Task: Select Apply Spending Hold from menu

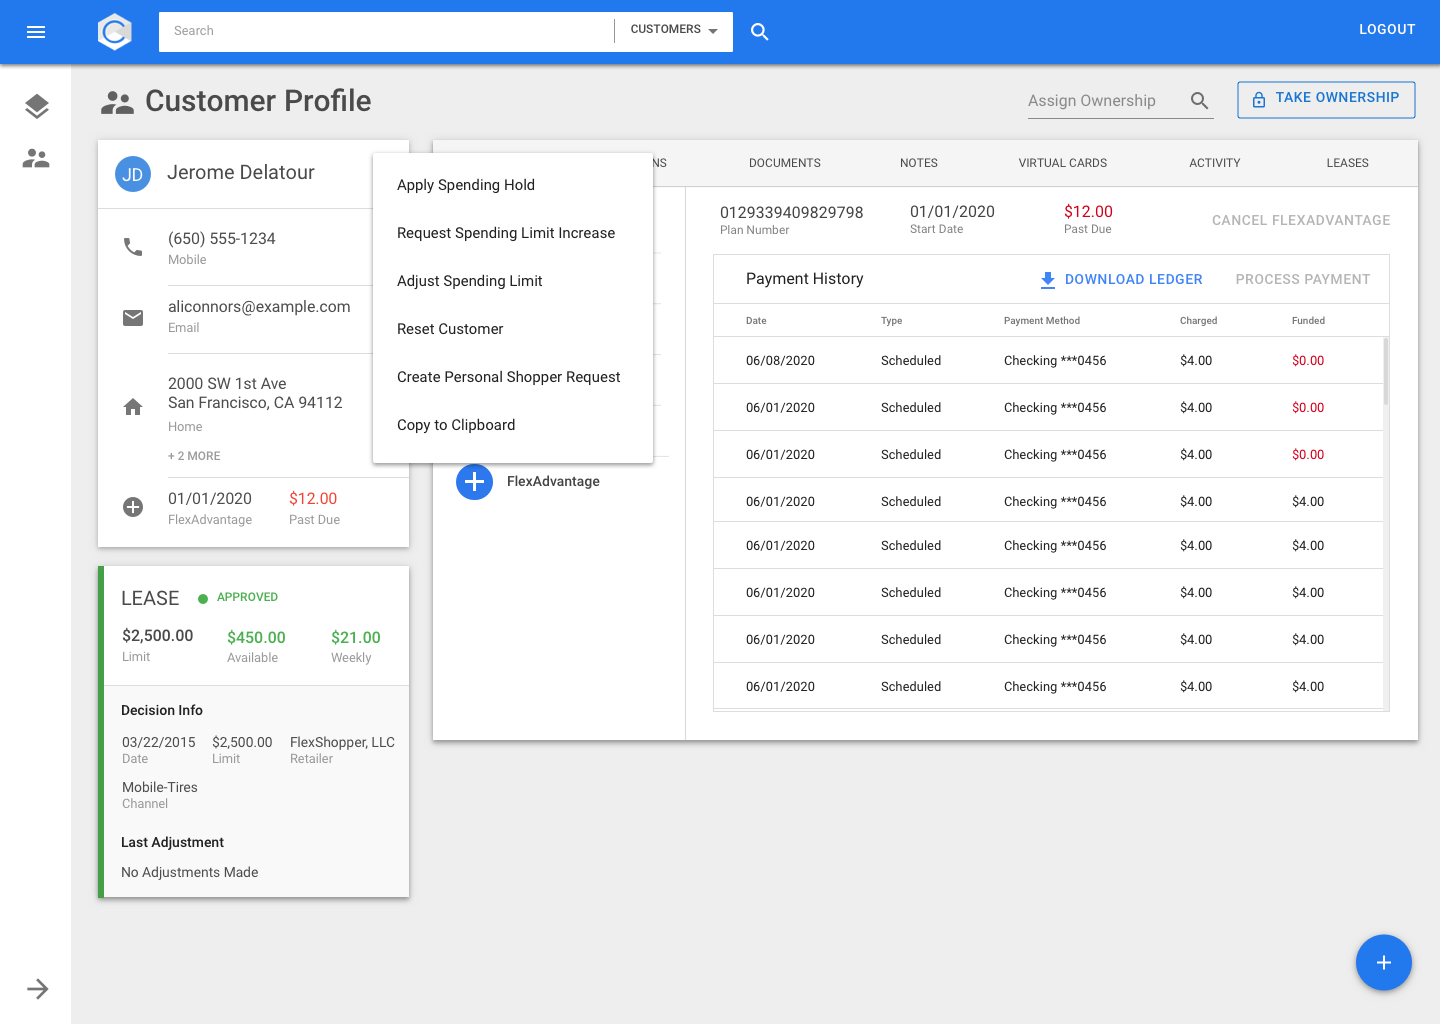Action: (466, 185)
